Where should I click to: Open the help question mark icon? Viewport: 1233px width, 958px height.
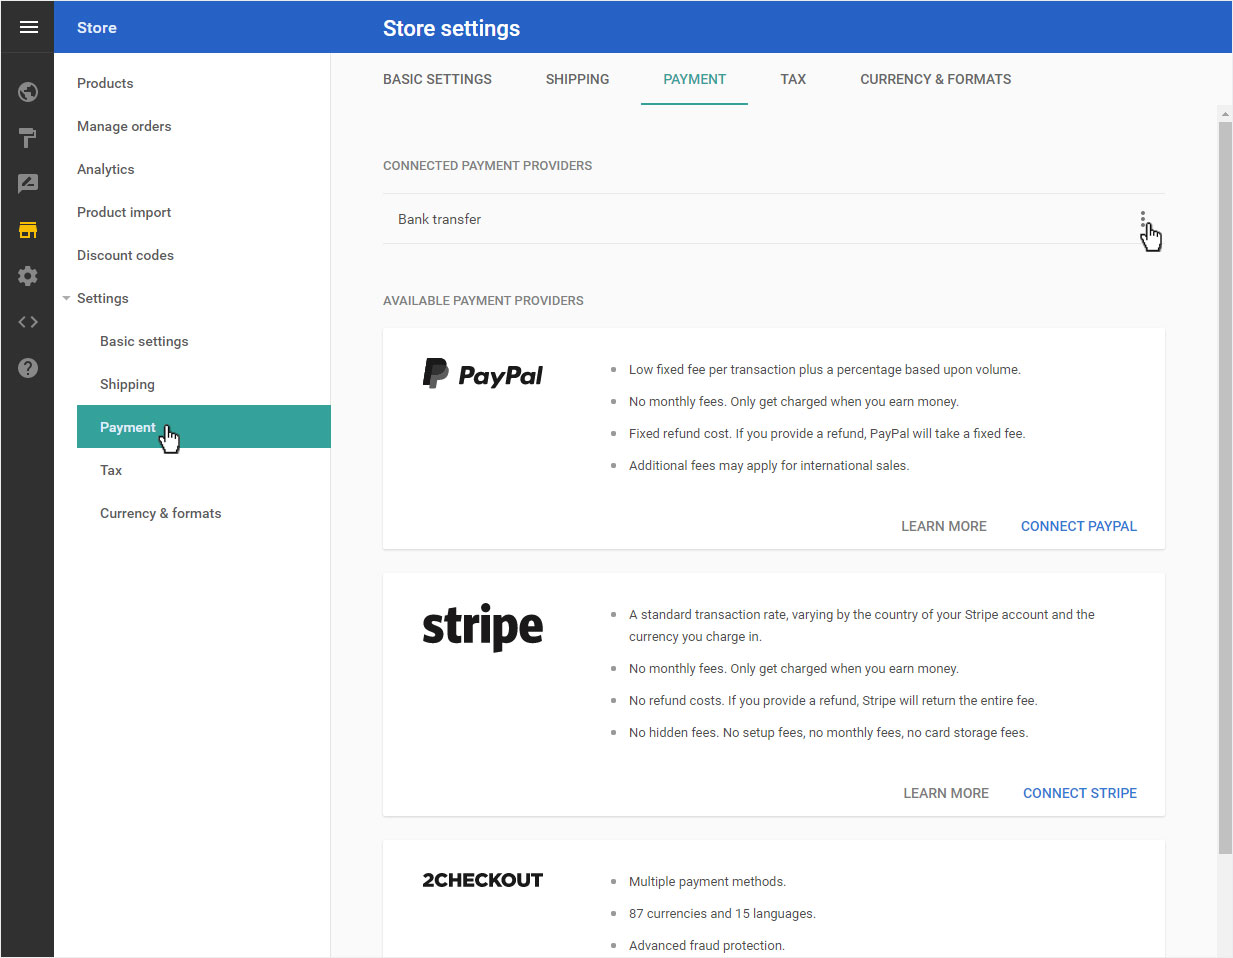coord(28,368)
